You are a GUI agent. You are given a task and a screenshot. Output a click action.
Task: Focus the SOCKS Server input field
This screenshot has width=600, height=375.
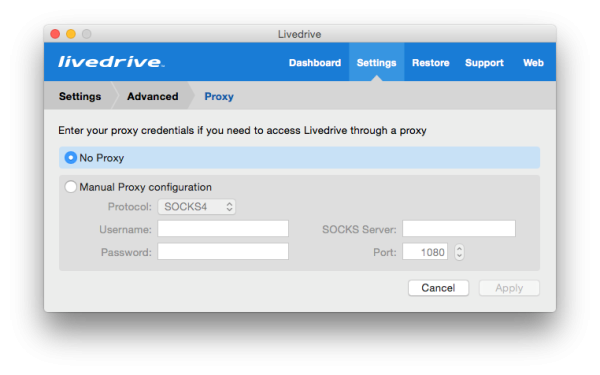coord(459,229)
